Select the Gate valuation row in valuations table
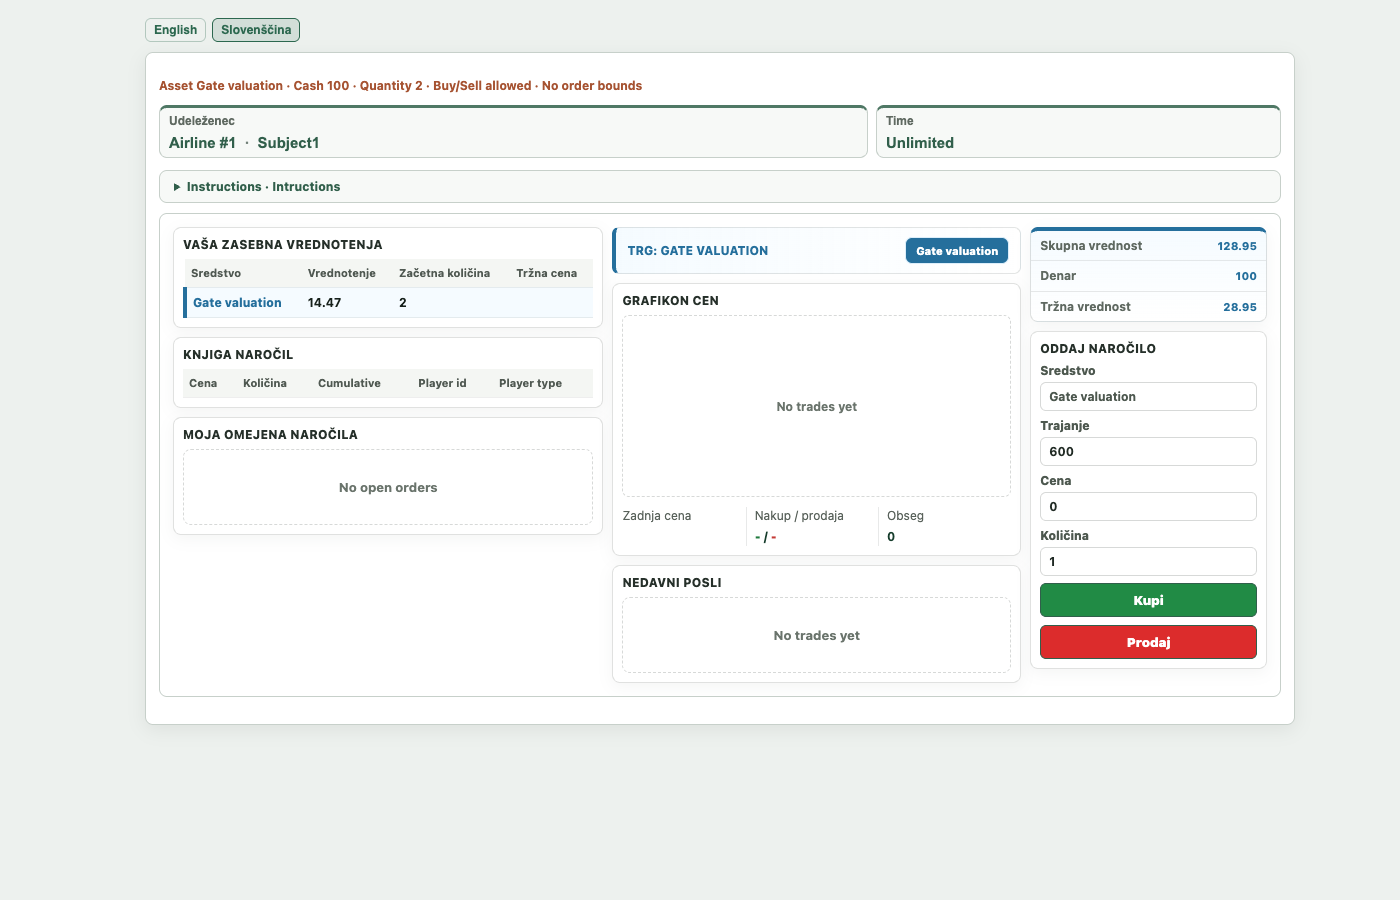 point(388,303)
